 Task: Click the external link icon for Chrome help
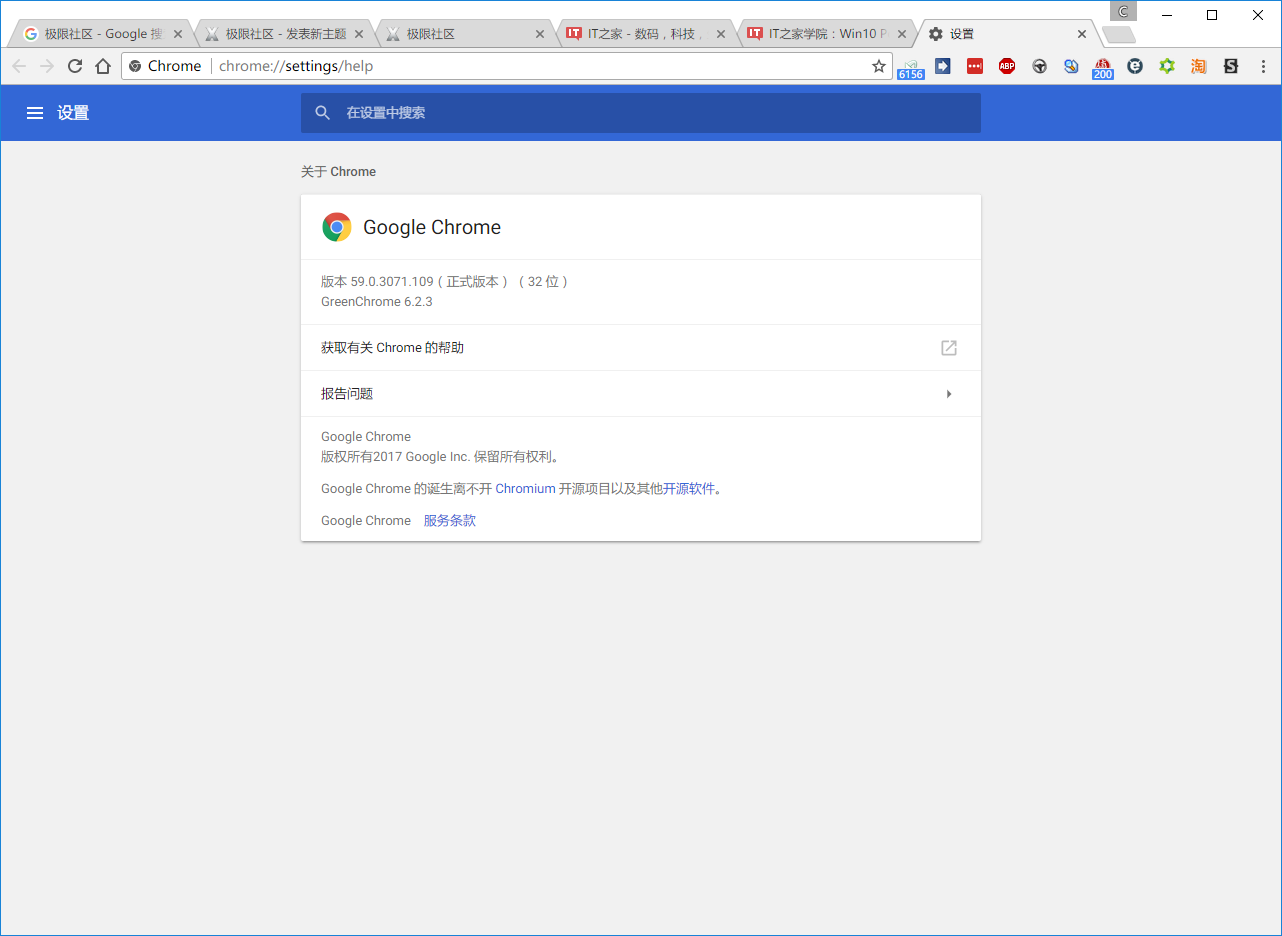click(x=949, y=348)
